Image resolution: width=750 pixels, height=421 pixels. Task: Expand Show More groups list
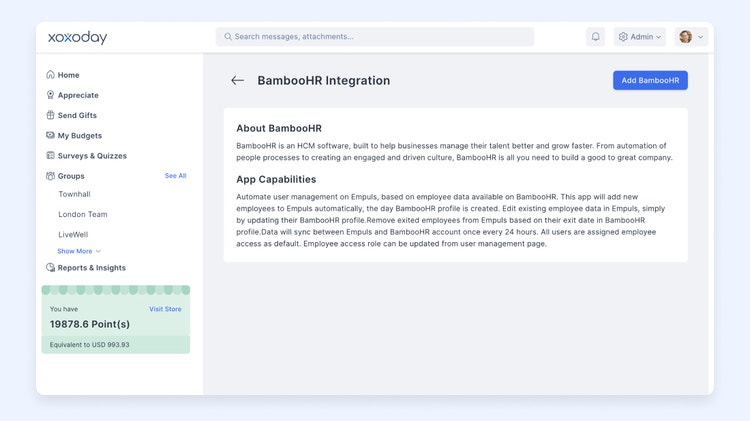coord(79,251)
